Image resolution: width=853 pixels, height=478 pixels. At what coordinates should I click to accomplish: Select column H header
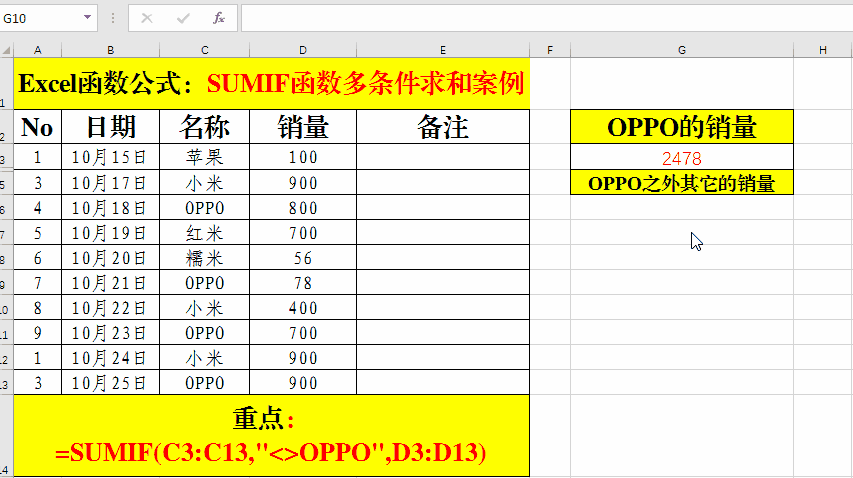click(x=823, y=51)
